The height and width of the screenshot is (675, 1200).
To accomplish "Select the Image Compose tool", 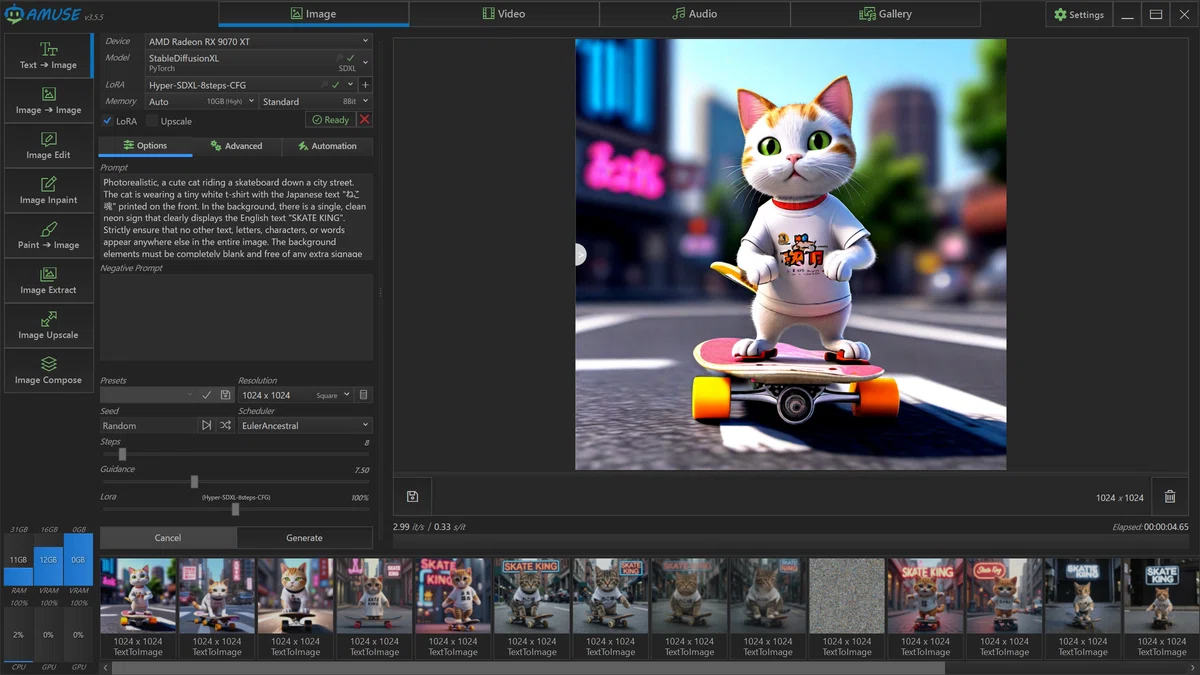I will pyautogui.click(x=48, y=370).
